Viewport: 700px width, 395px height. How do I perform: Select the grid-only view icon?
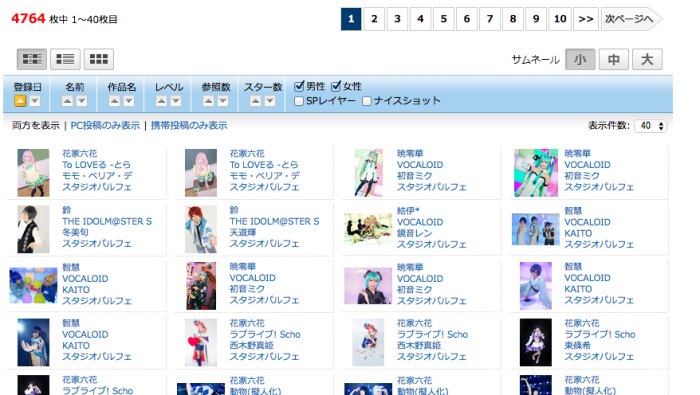(x=99, y=59)
